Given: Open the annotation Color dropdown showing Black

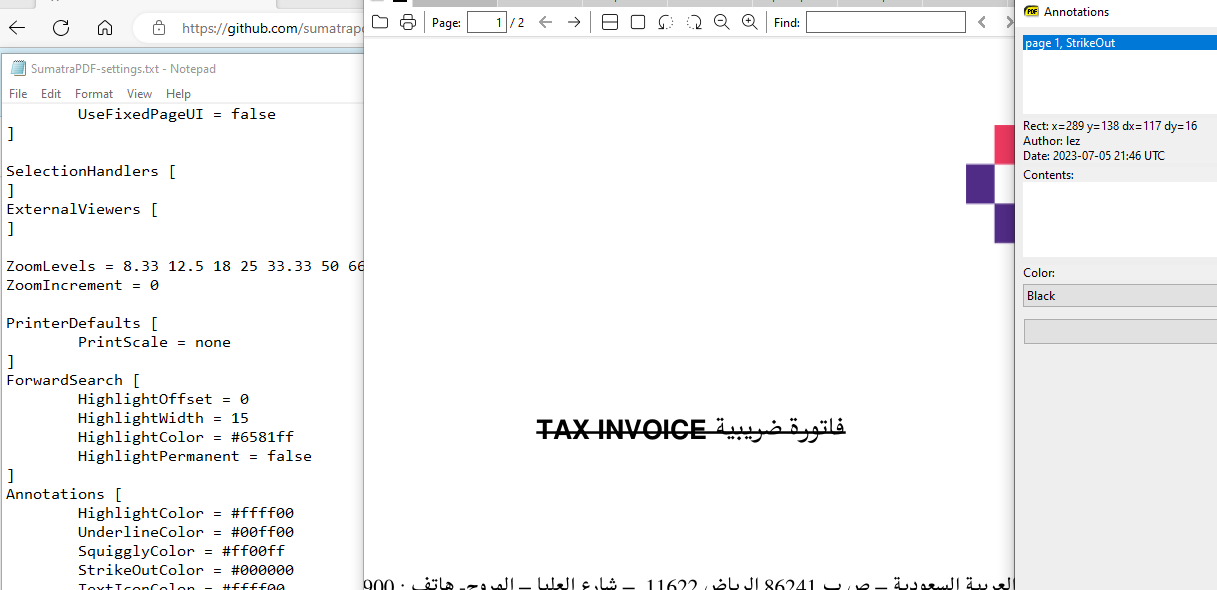Looking at the screenshot, I should (1119, 295).
